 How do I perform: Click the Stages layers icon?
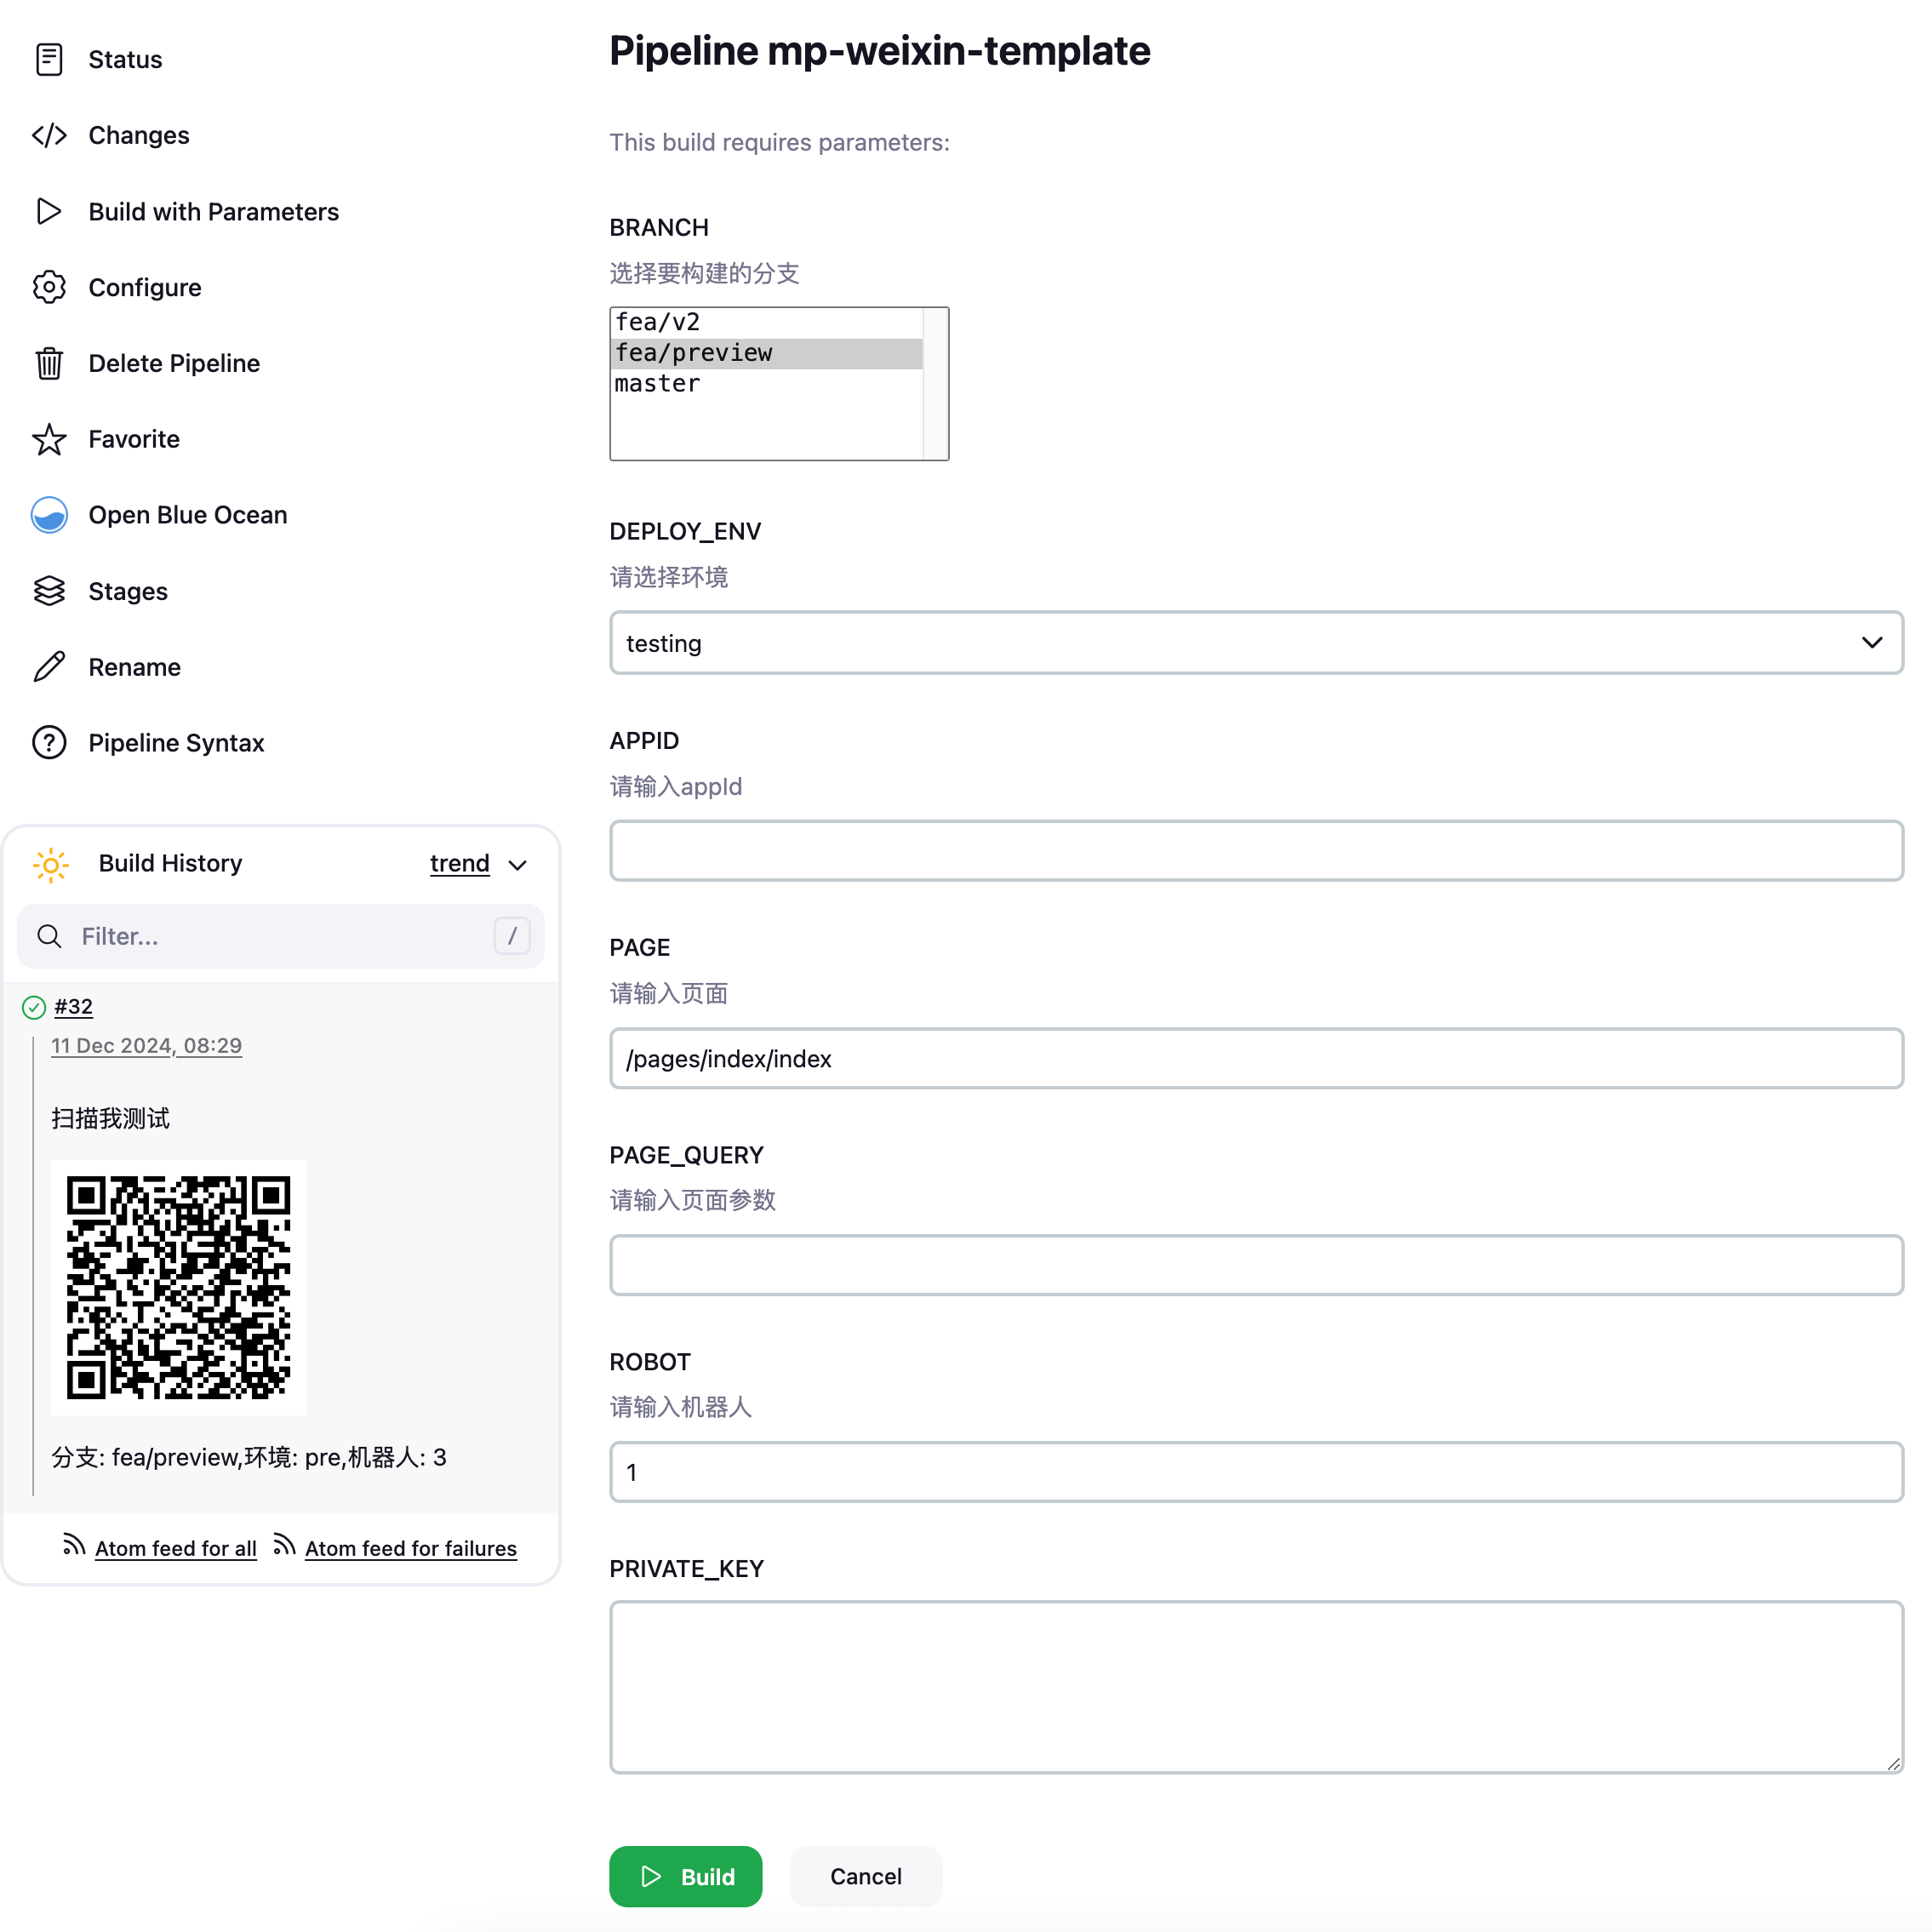49,591
